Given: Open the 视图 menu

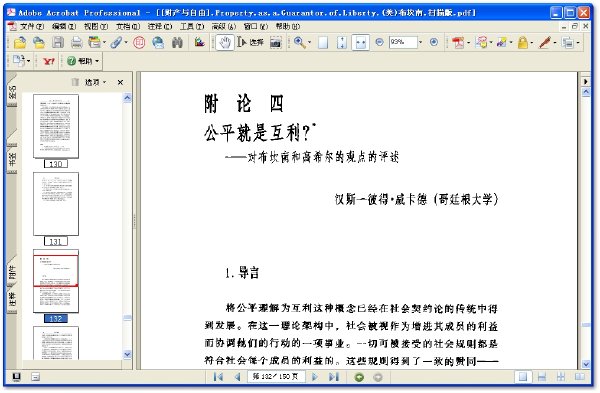Looking at the screenshot, I should pyautogui.click(x=96, y=26).
